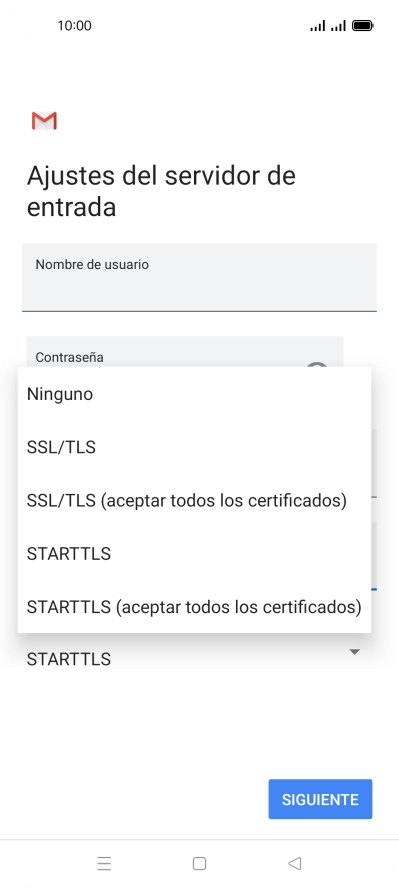Screen dimensions: 399x888
Task: Select STARTTLS (aceptar todos los certificados)
Action: [x=194, y=607]
